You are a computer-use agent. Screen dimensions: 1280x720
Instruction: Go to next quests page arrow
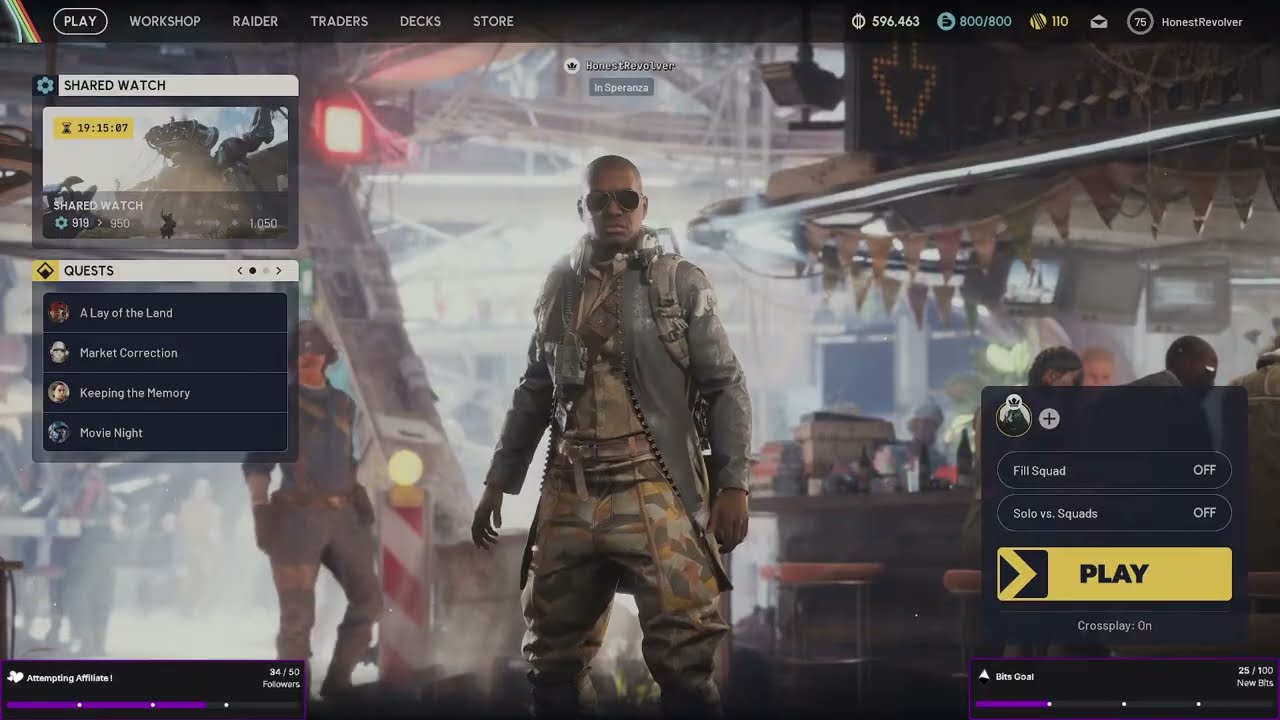[x=278, y=271]
